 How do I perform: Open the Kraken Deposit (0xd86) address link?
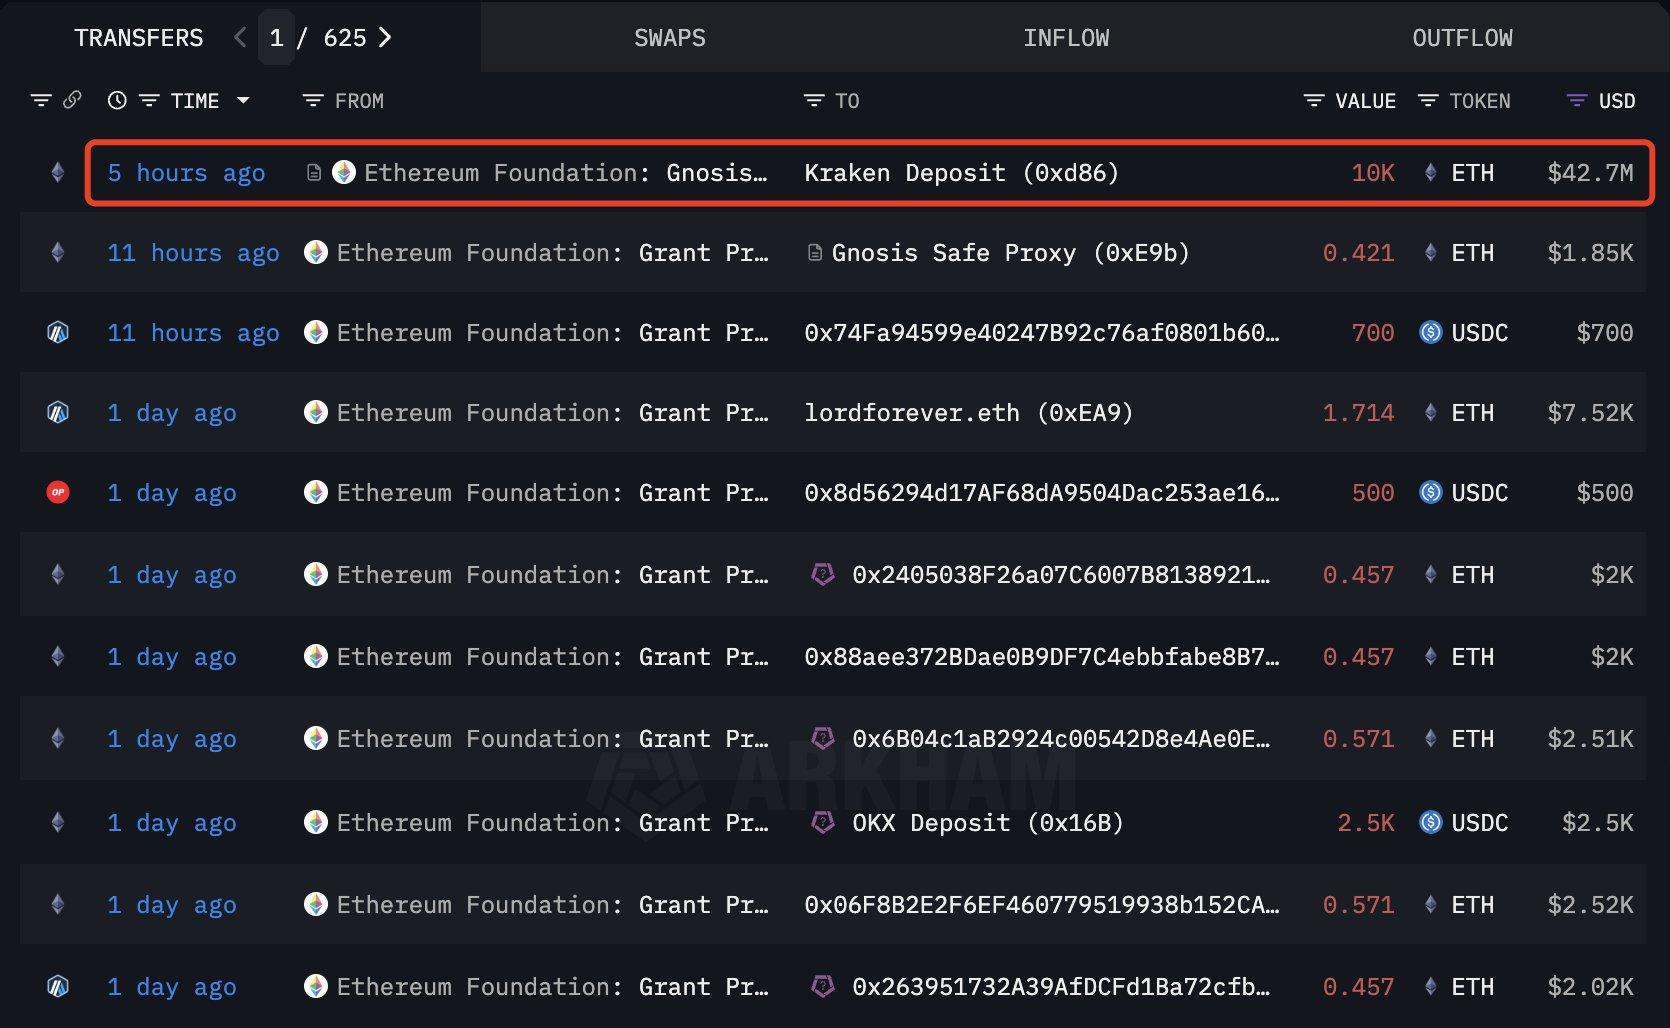pyautogui.click(x=961, y=173)
